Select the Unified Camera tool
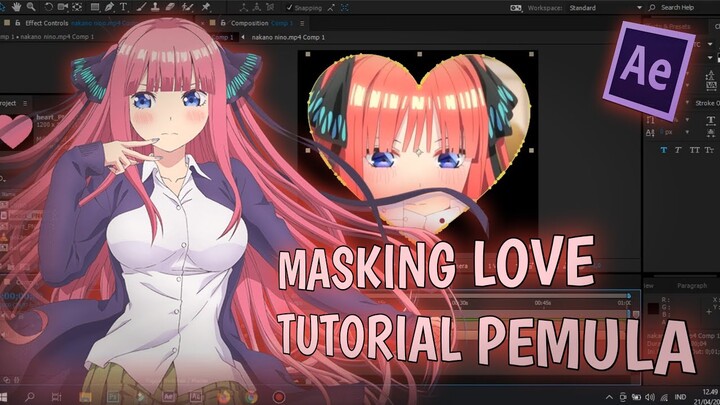 (63, 7)
